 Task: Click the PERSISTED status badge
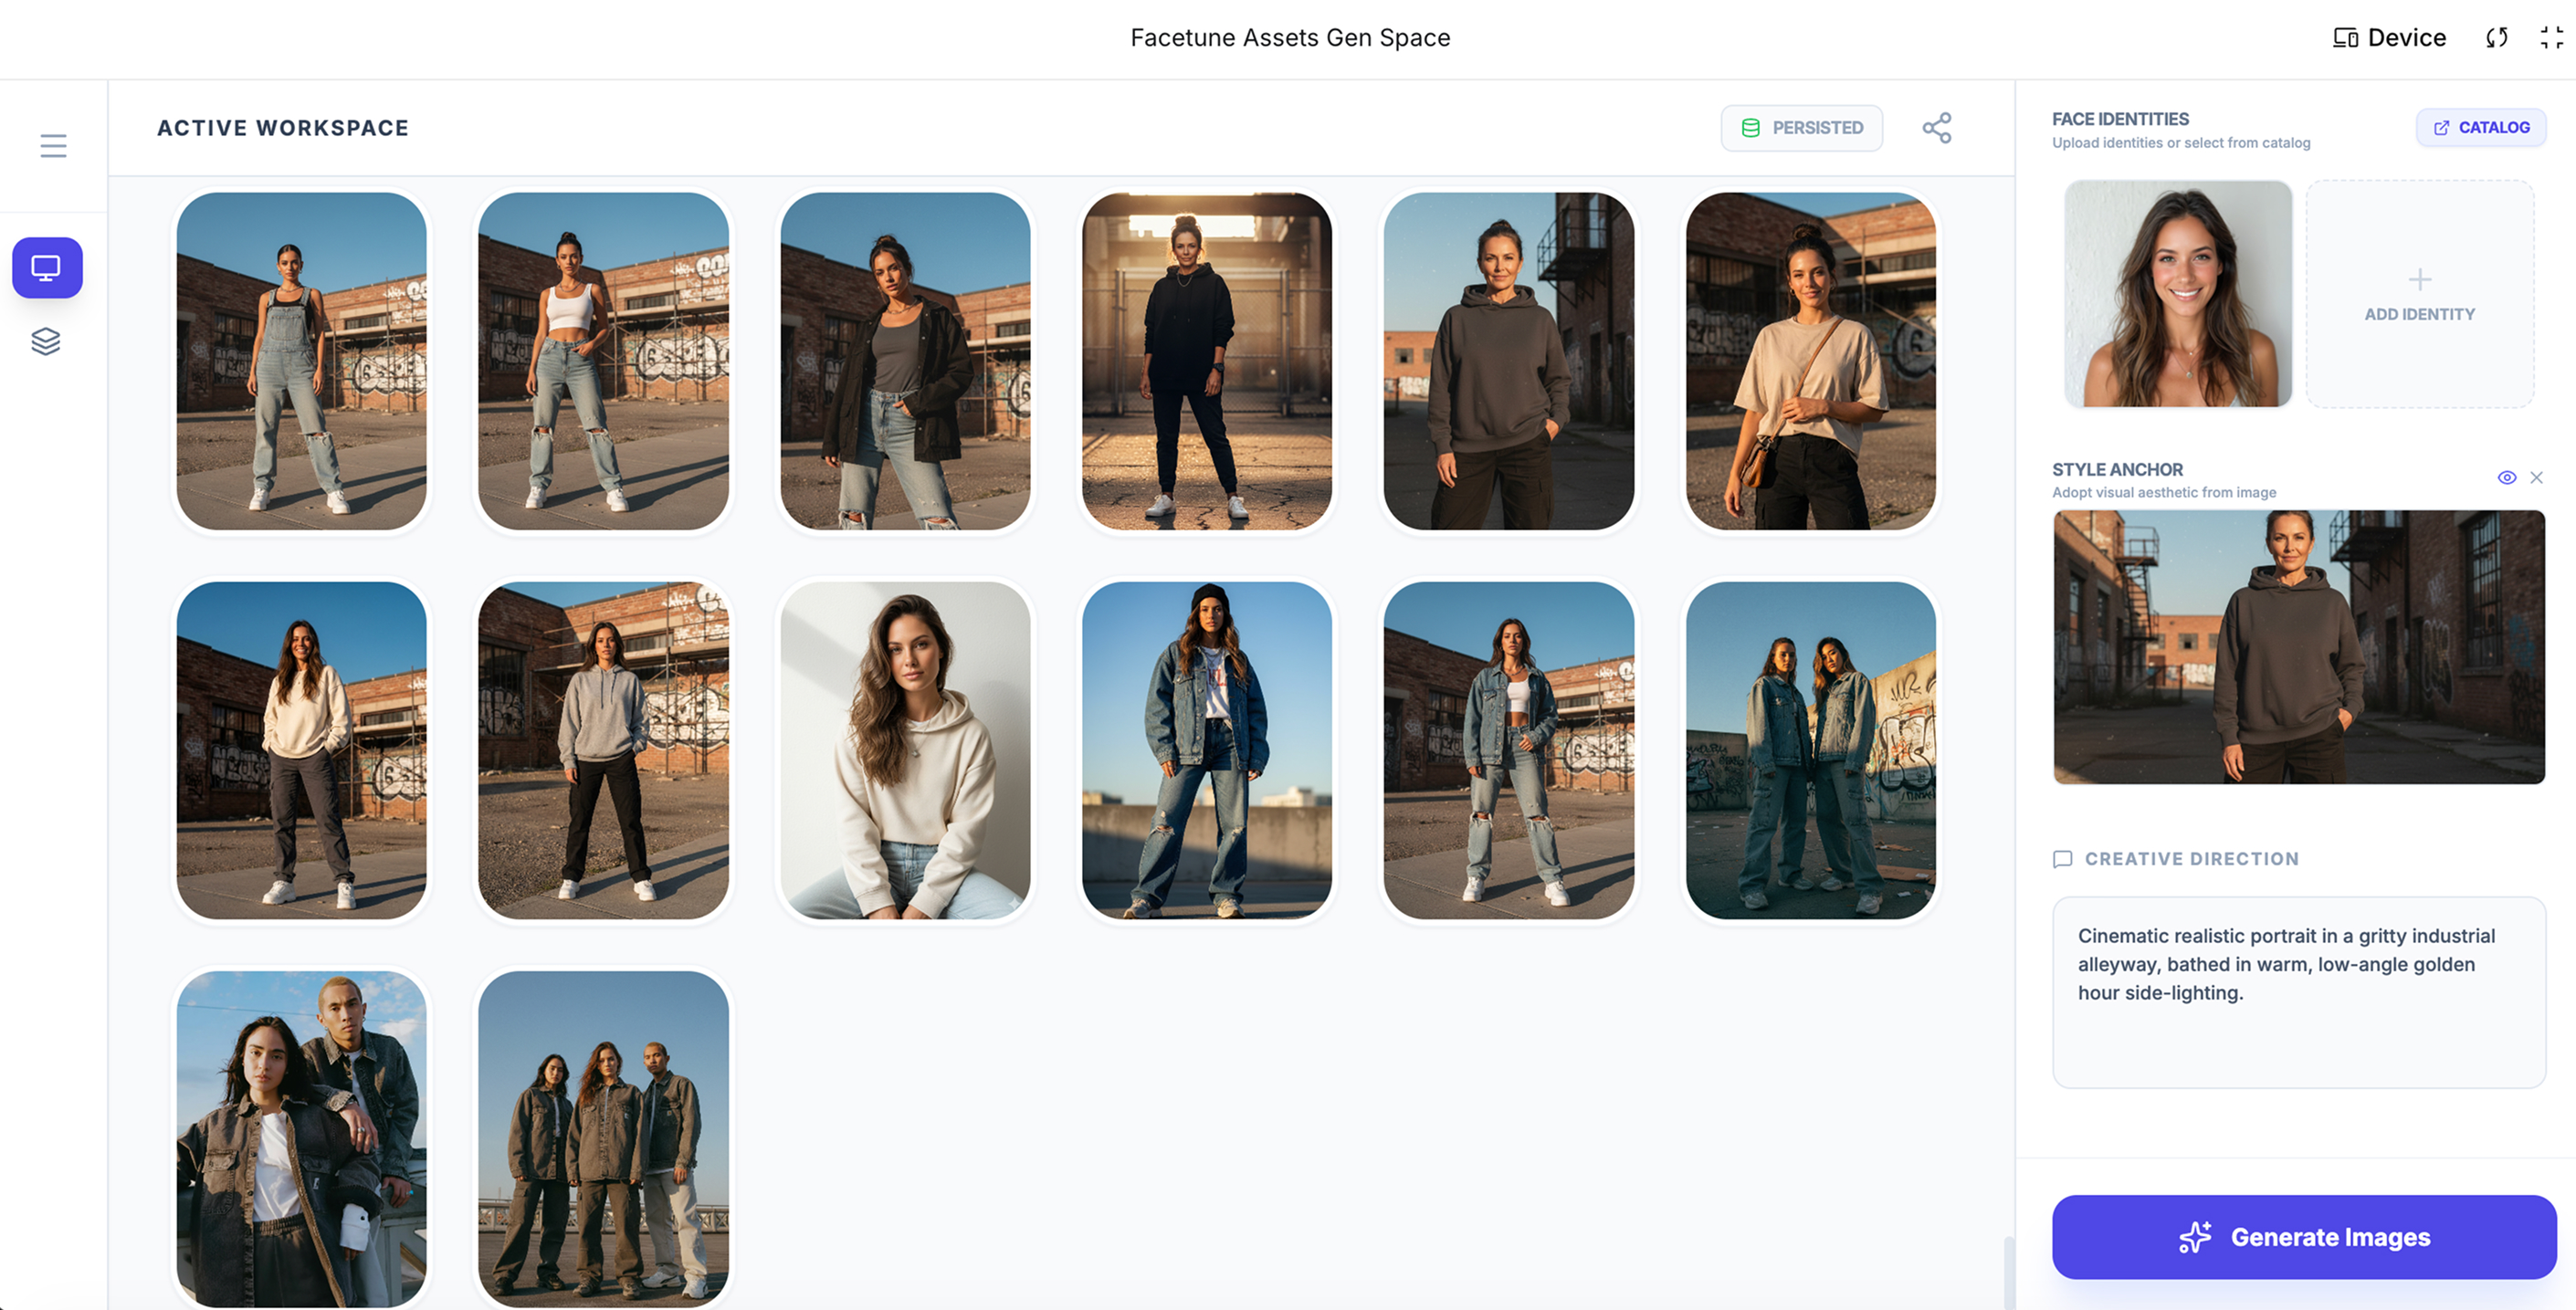coord(1801,128)
